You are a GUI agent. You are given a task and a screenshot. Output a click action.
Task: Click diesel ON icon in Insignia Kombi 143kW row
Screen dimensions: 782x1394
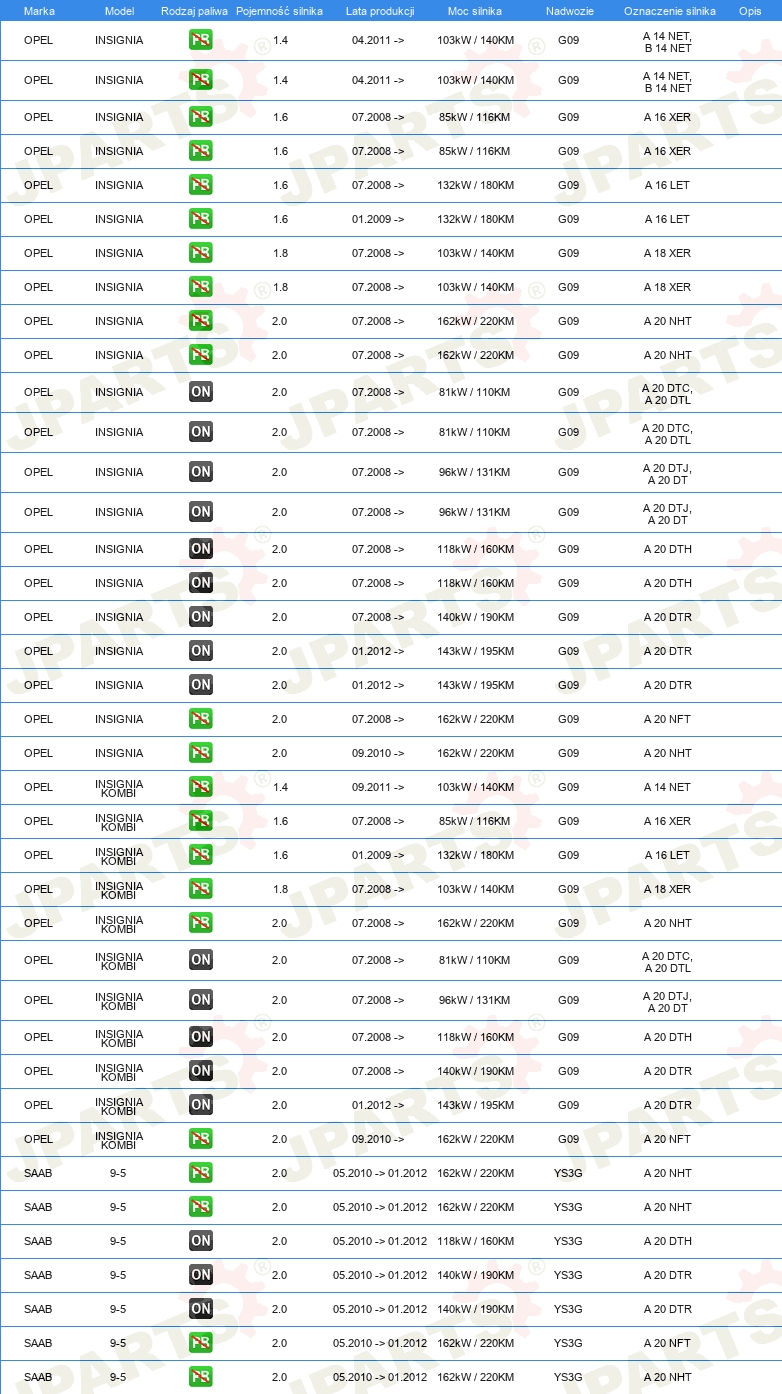tap(201, 1105)
